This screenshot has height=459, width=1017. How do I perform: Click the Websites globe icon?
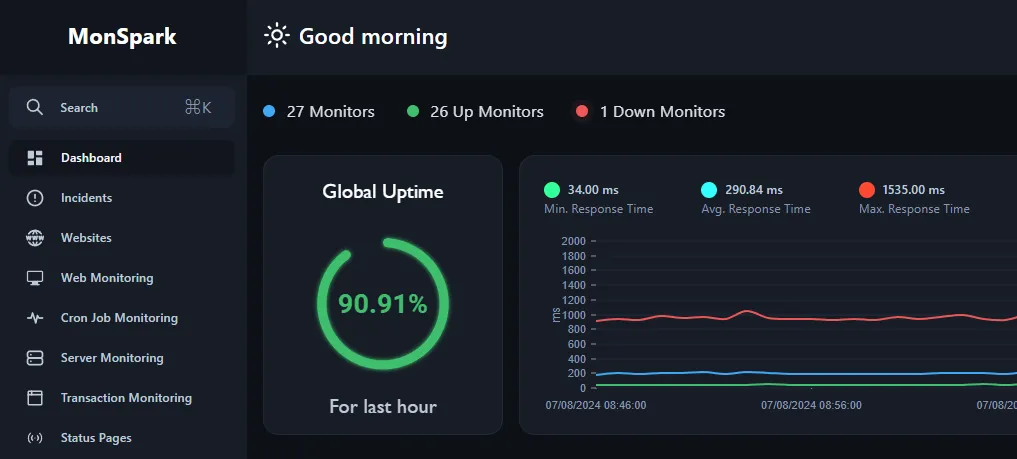click(35, 238)
